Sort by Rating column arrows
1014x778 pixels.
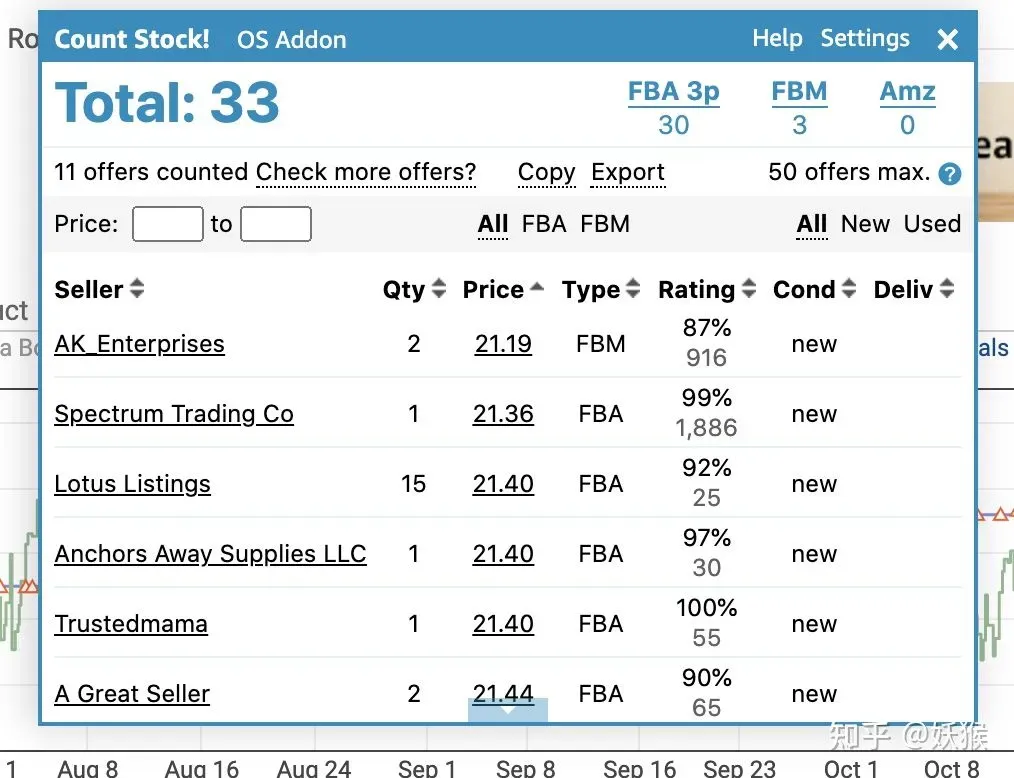tap(748, 288)
